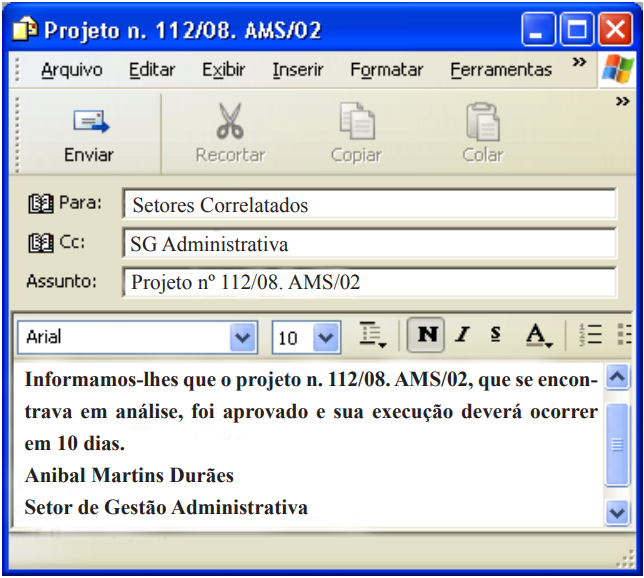Toggle italic (I) formatting
Viewport: 644px width, 578px height.
click(462, 336)
